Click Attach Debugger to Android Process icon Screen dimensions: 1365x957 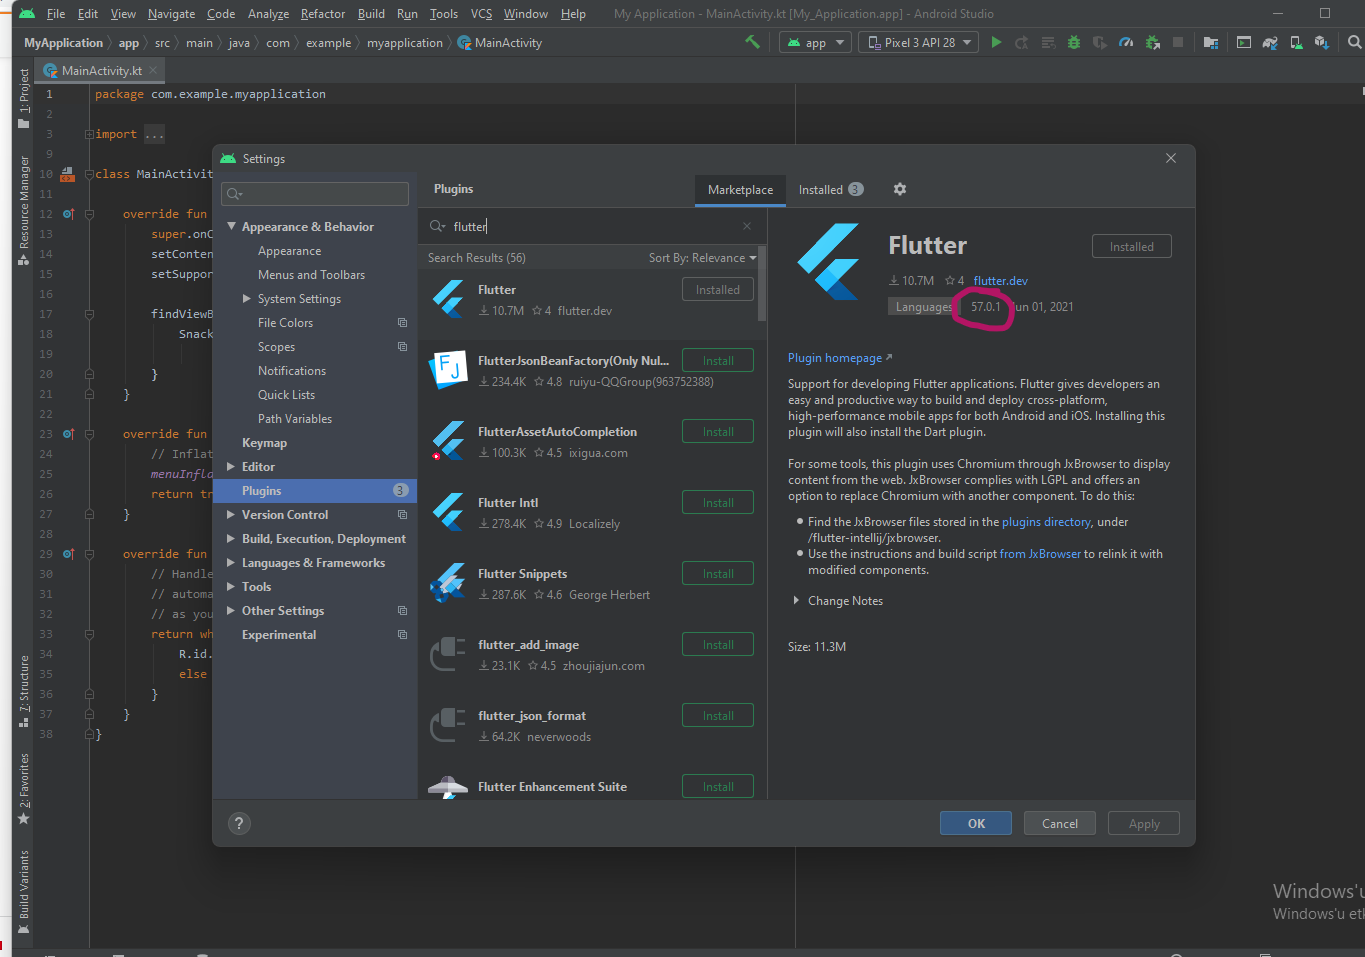click(x=1152, y=42)
